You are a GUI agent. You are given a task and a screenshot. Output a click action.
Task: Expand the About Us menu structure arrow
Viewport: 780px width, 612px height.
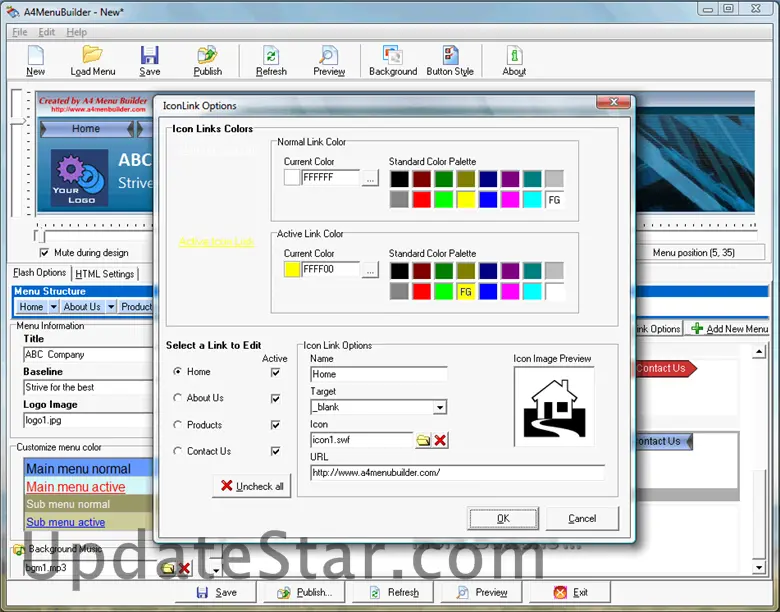coord(111,306)
